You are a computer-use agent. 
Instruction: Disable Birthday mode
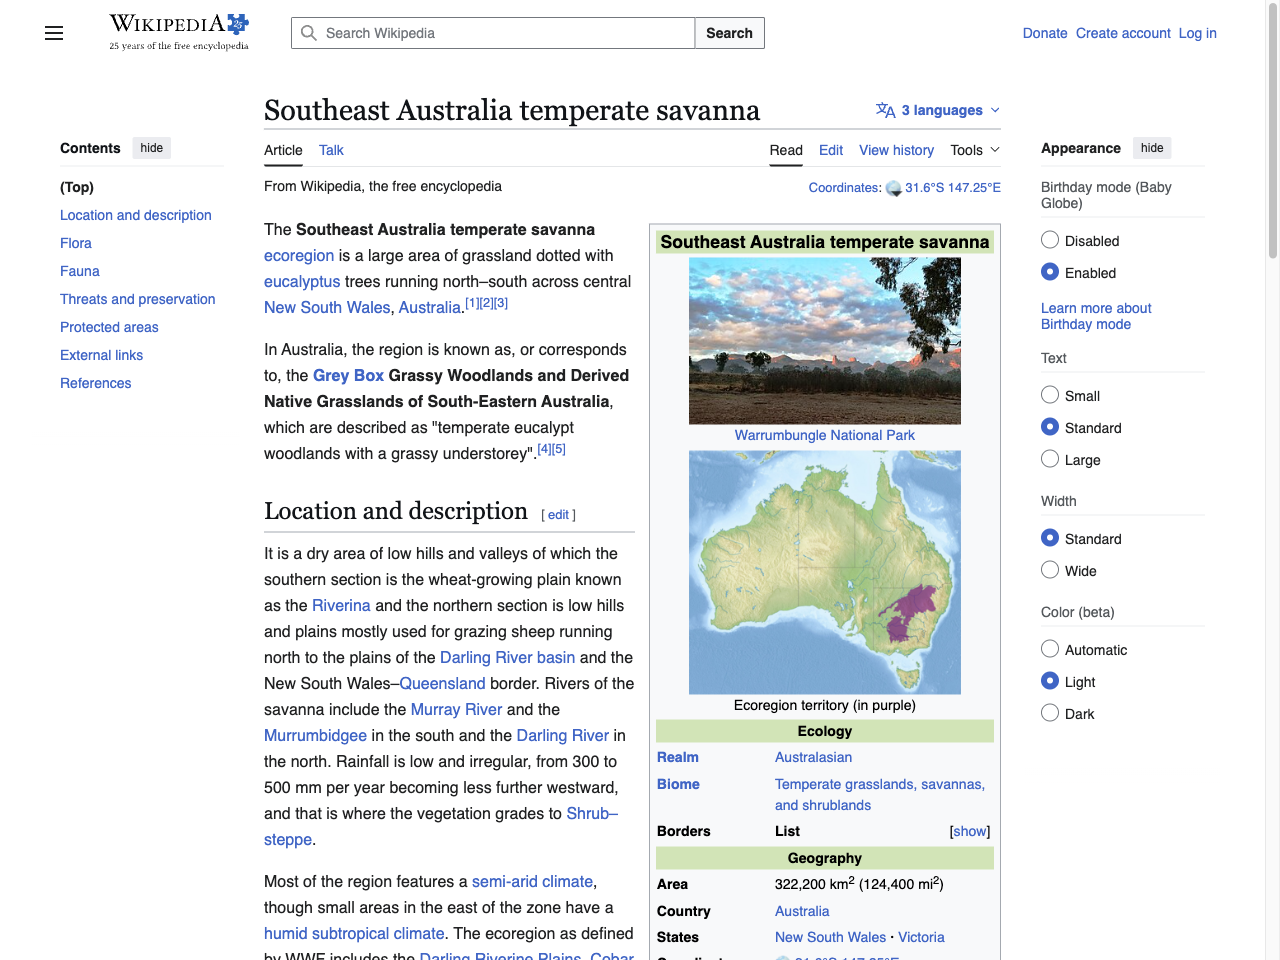point(1050,239)
